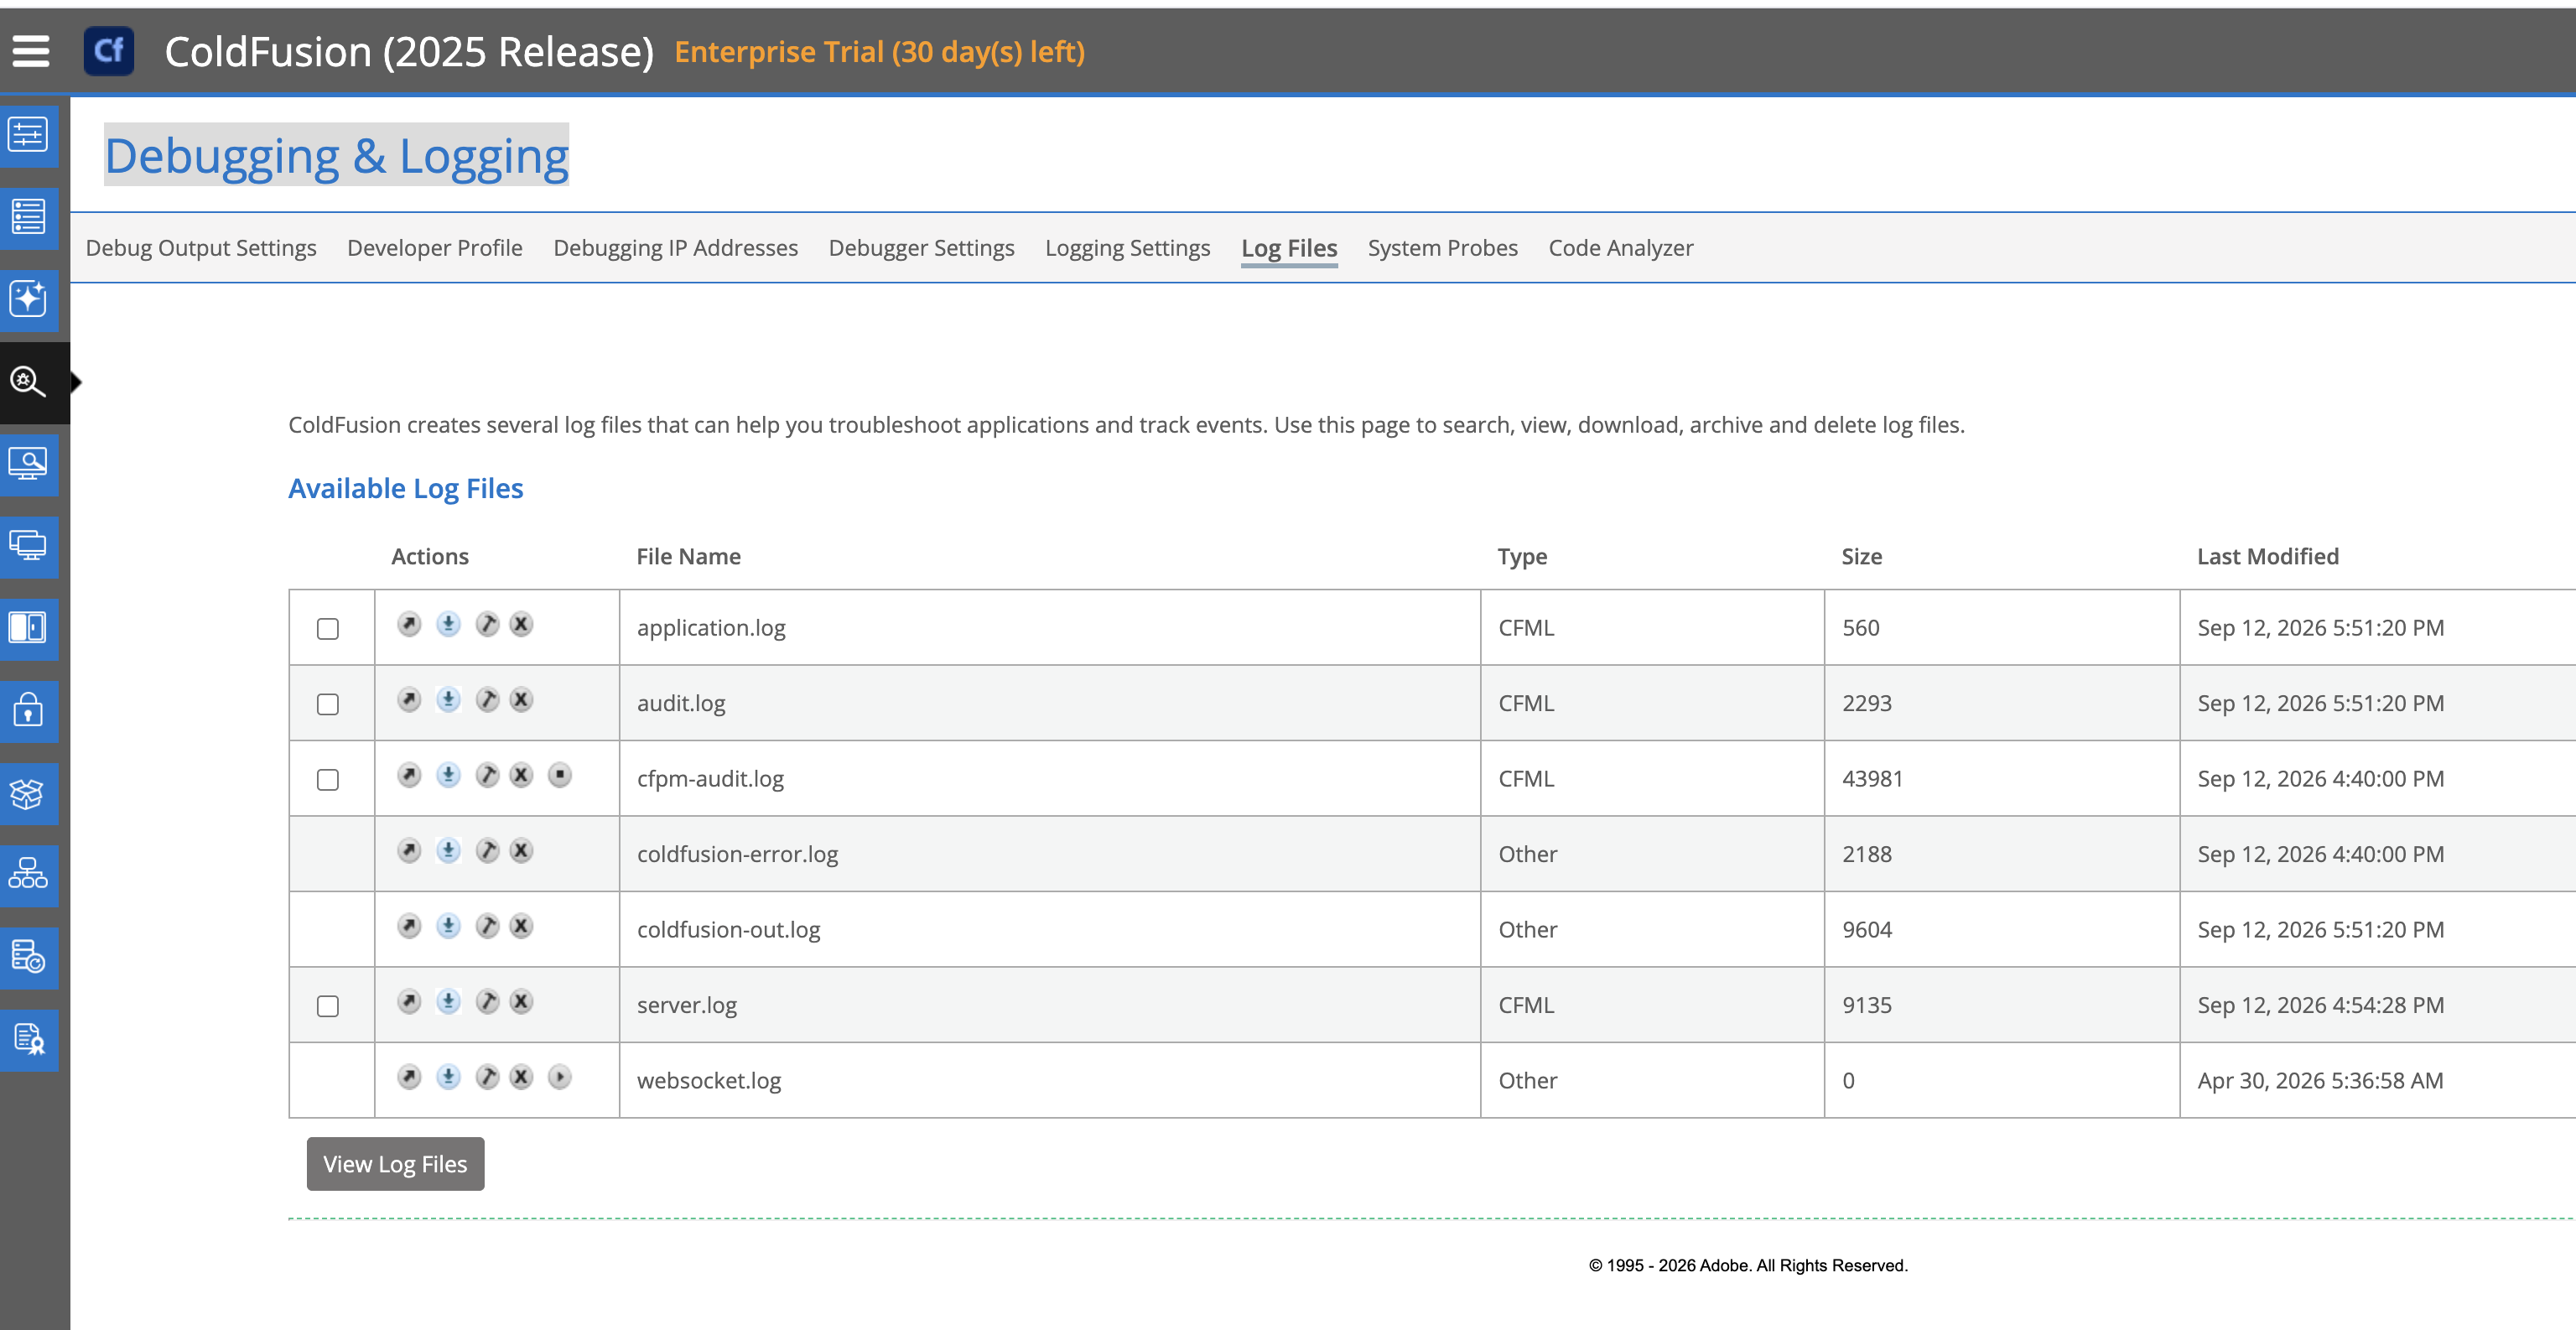The height and width of the screenshot is (1330, 2576).
Task: Switch to Debugging IP Addresses tab
Action: point(676,248)
